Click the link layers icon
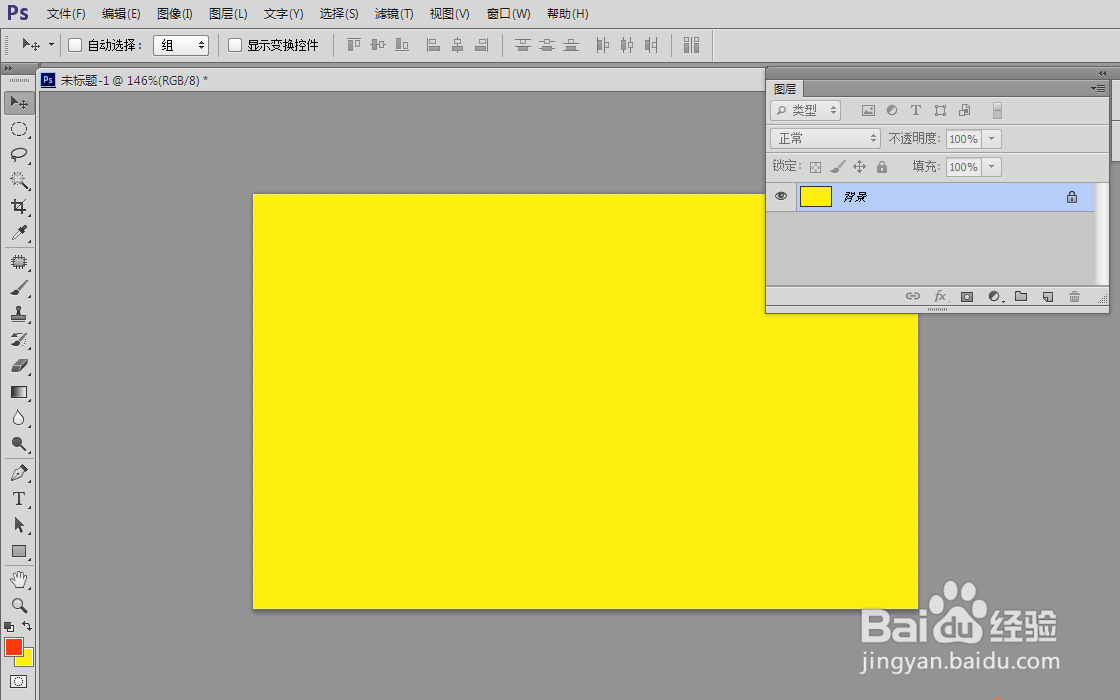The width and height of the screenshot is (1120, 700). 912,296
